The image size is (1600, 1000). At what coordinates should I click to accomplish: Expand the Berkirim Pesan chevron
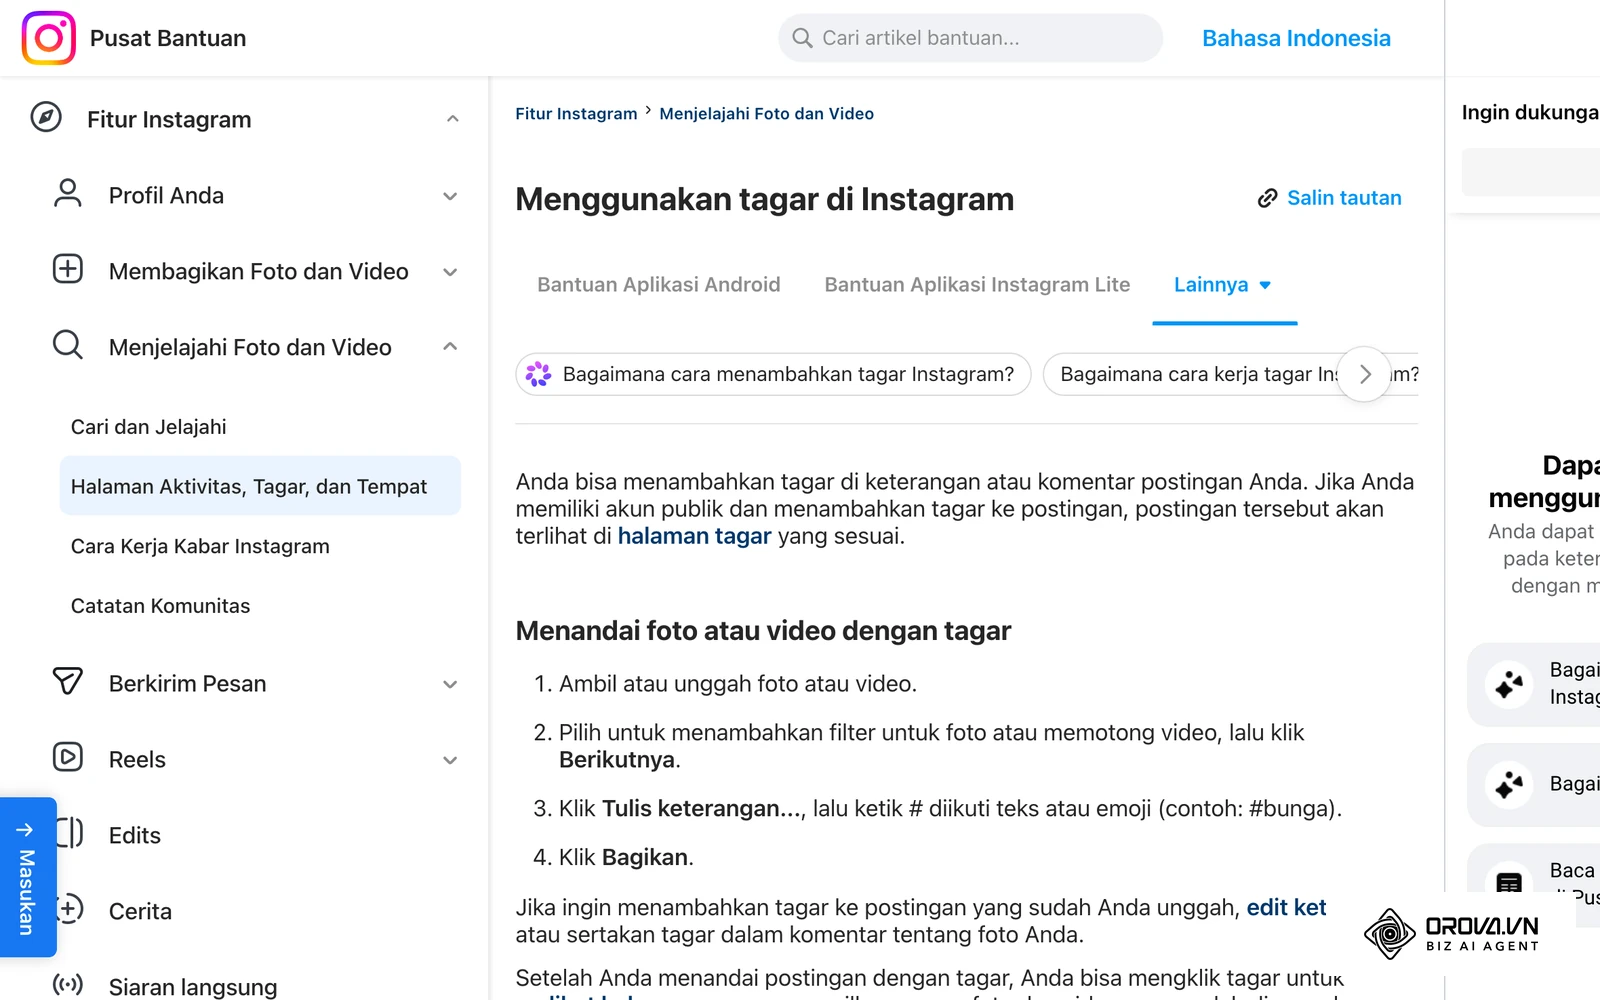pos(451,684)
